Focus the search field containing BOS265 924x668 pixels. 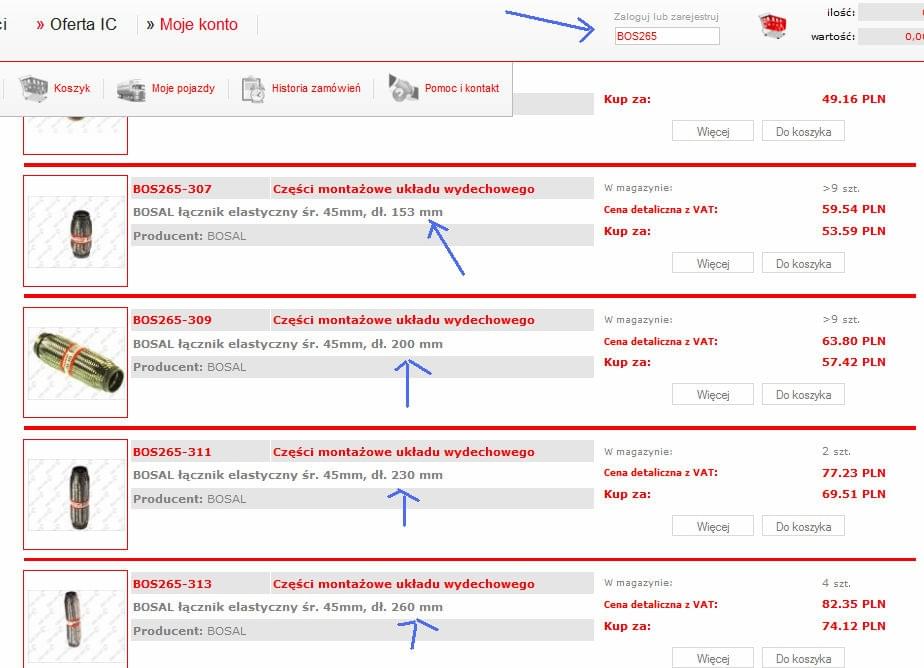[666, 36]
